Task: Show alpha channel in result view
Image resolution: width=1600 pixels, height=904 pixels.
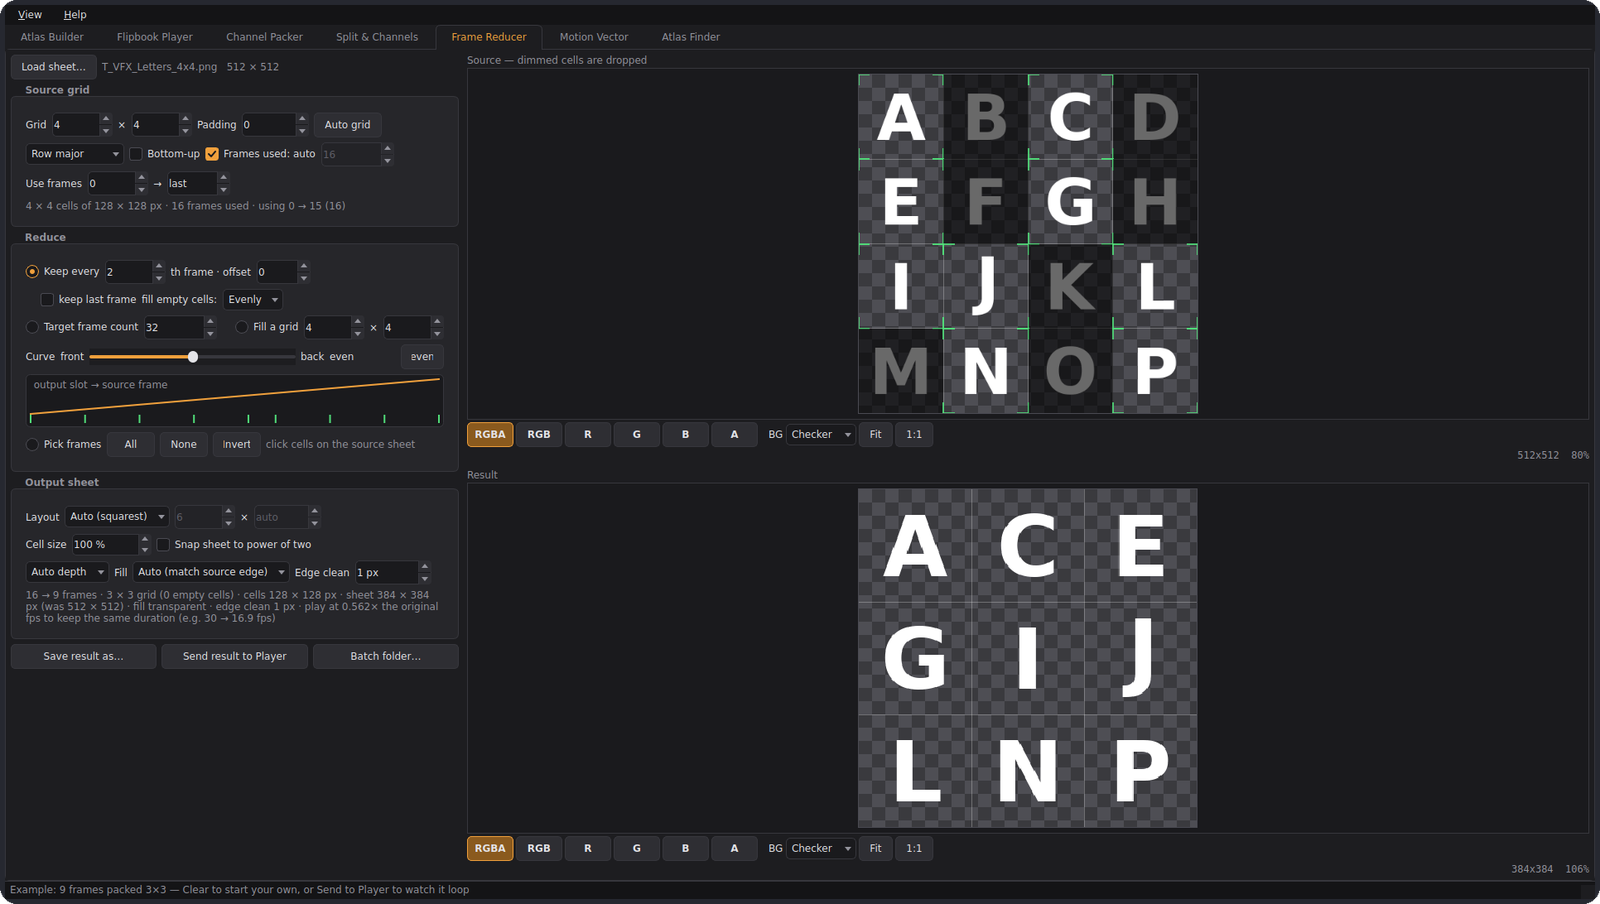Action: [735, 849]
